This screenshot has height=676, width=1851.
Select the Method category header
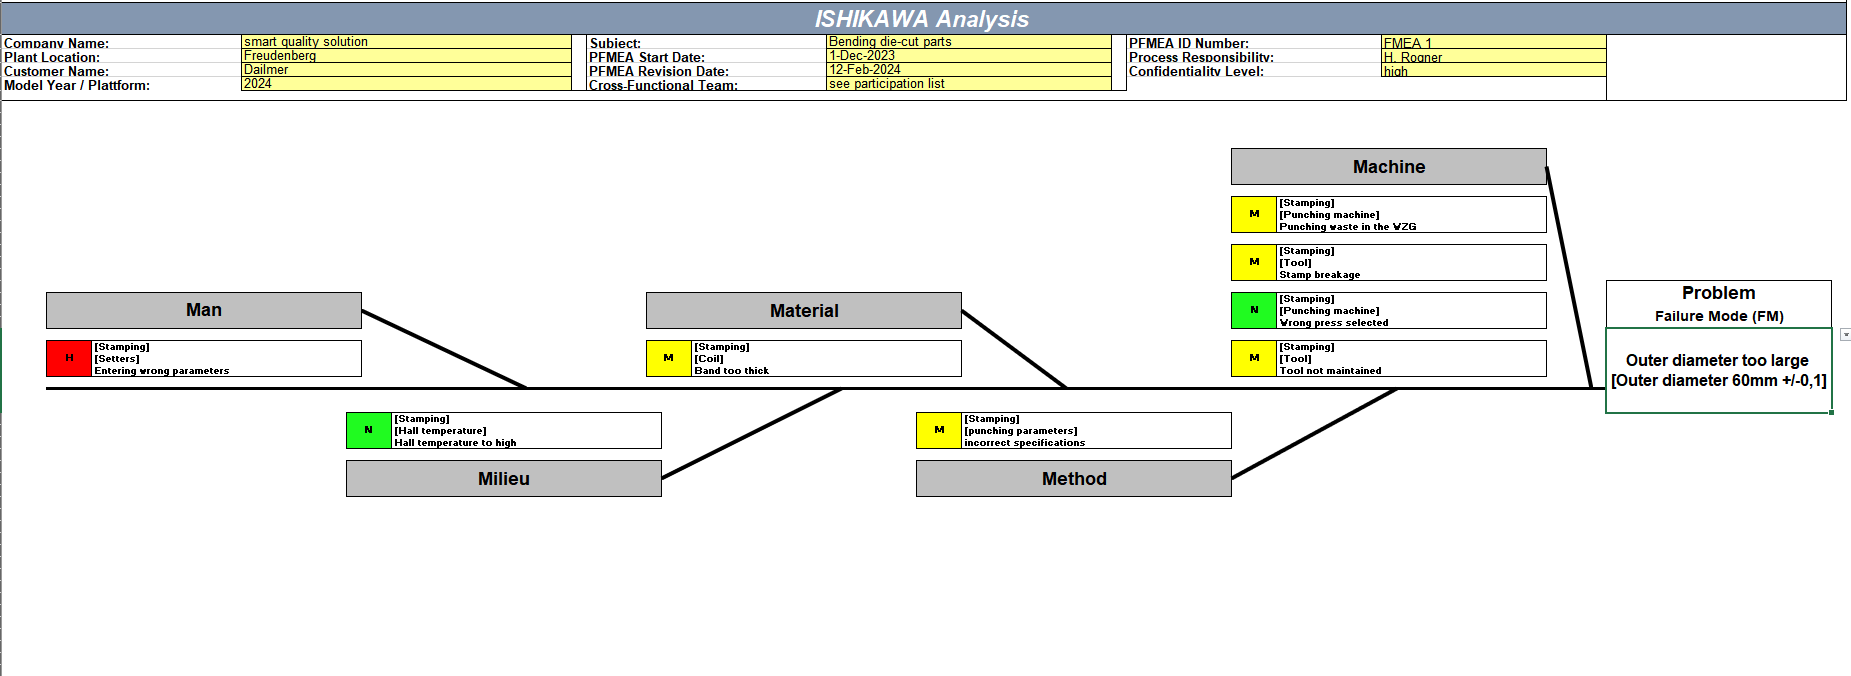coord(1074,478)
